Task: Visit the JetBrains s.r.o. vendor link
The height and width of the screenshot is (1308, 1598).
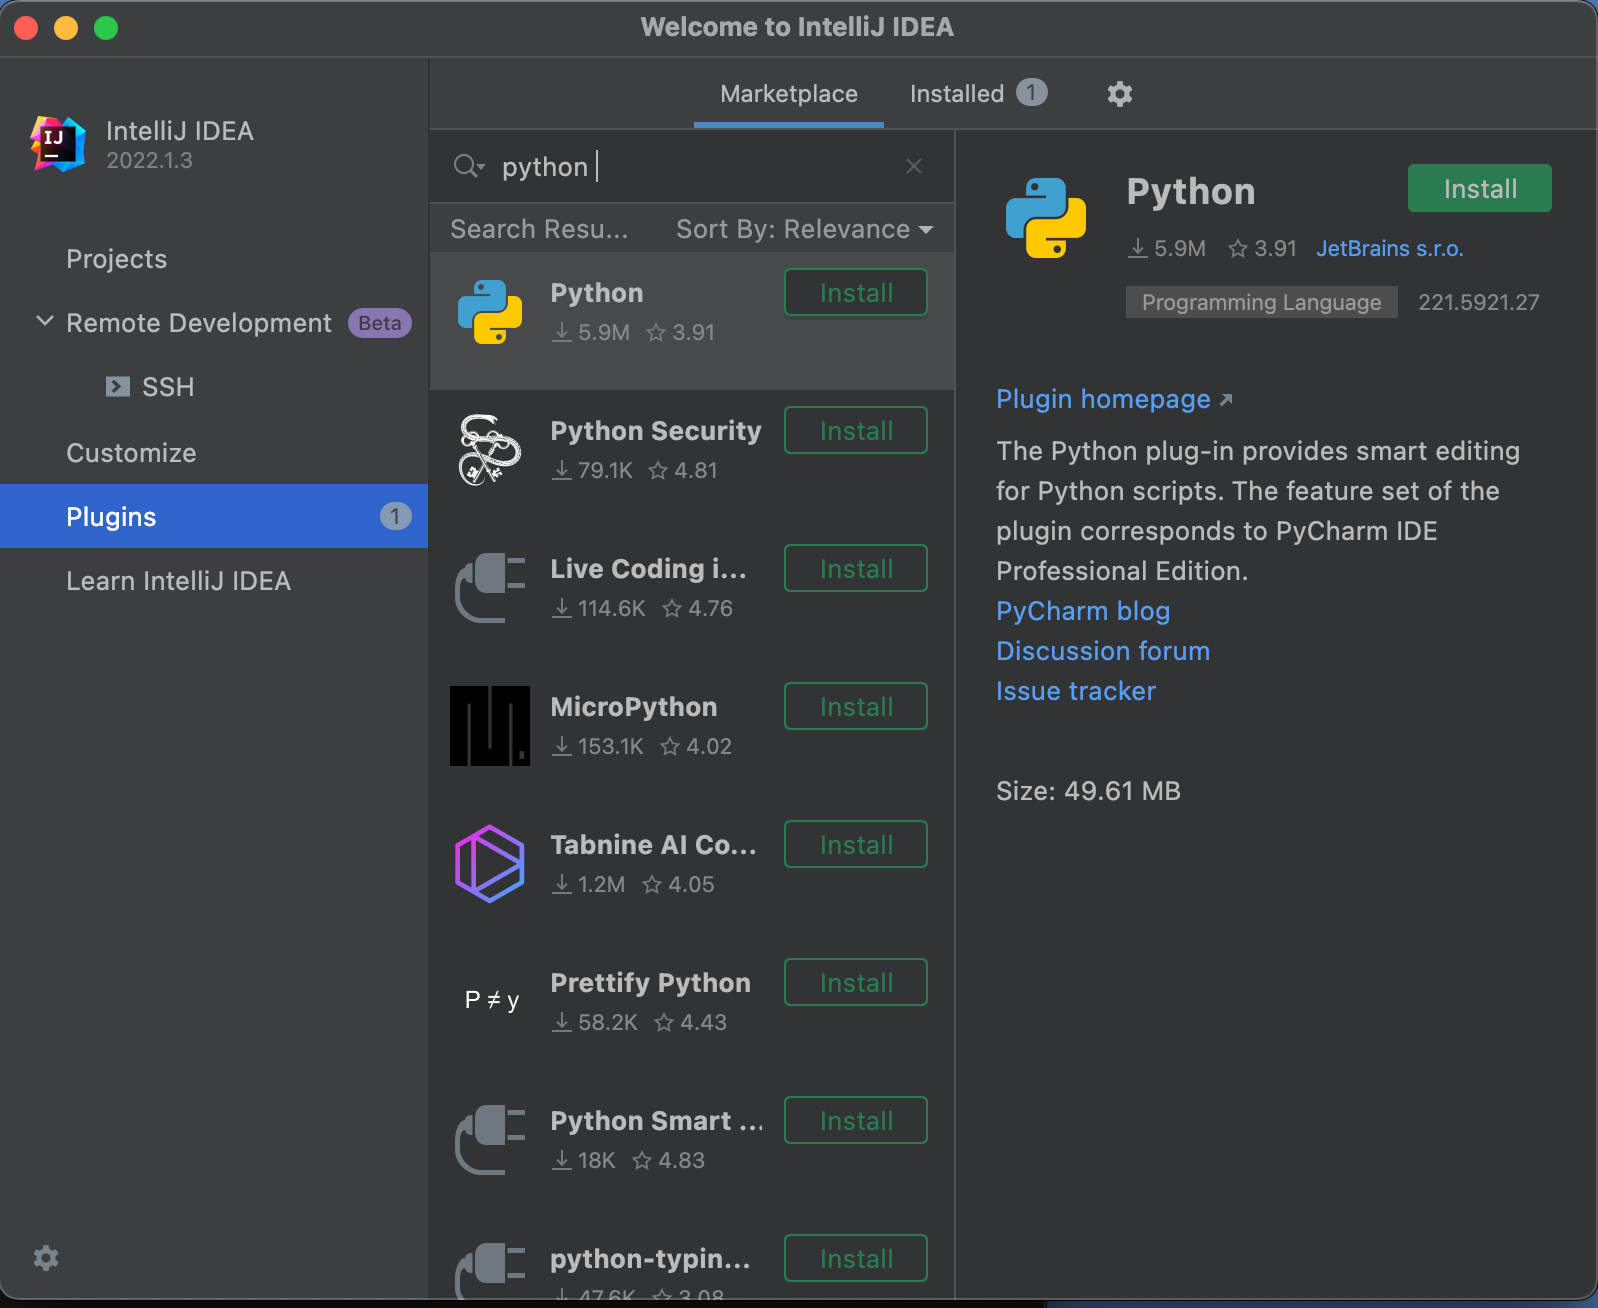Action: point(1389,248)
